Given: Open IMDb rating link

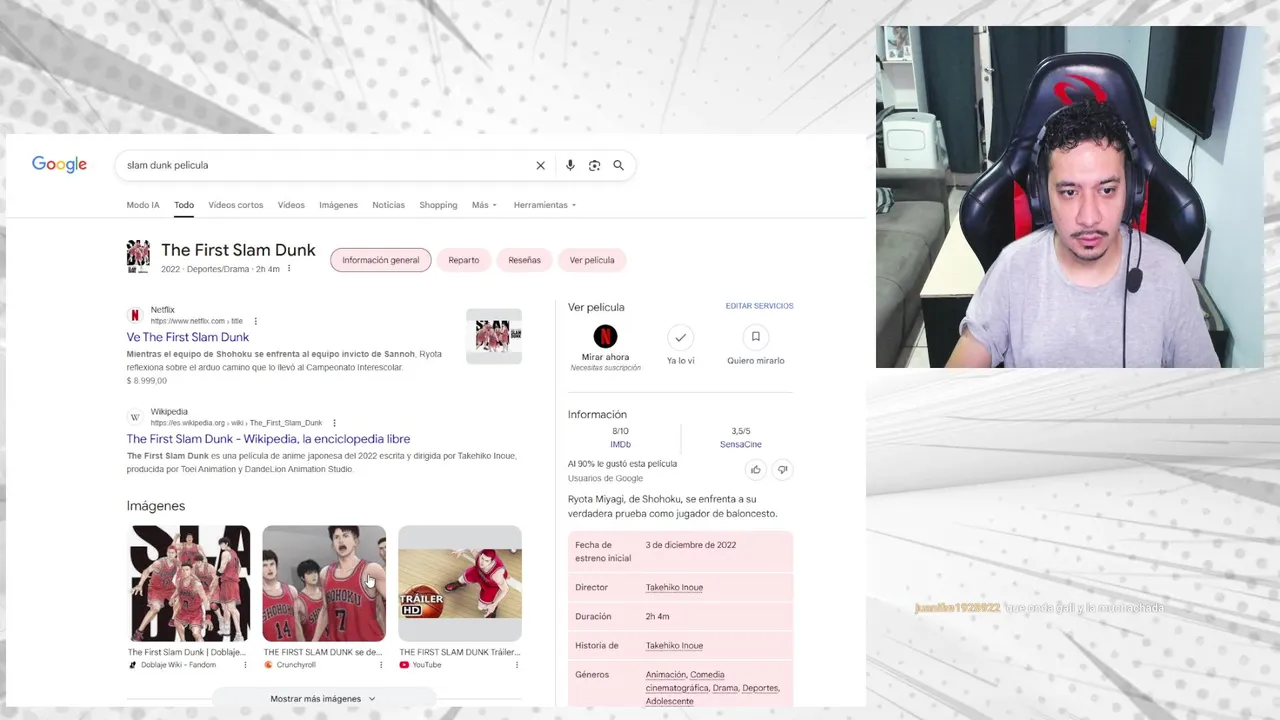Looking at the screenshot, I should [620, 444].
